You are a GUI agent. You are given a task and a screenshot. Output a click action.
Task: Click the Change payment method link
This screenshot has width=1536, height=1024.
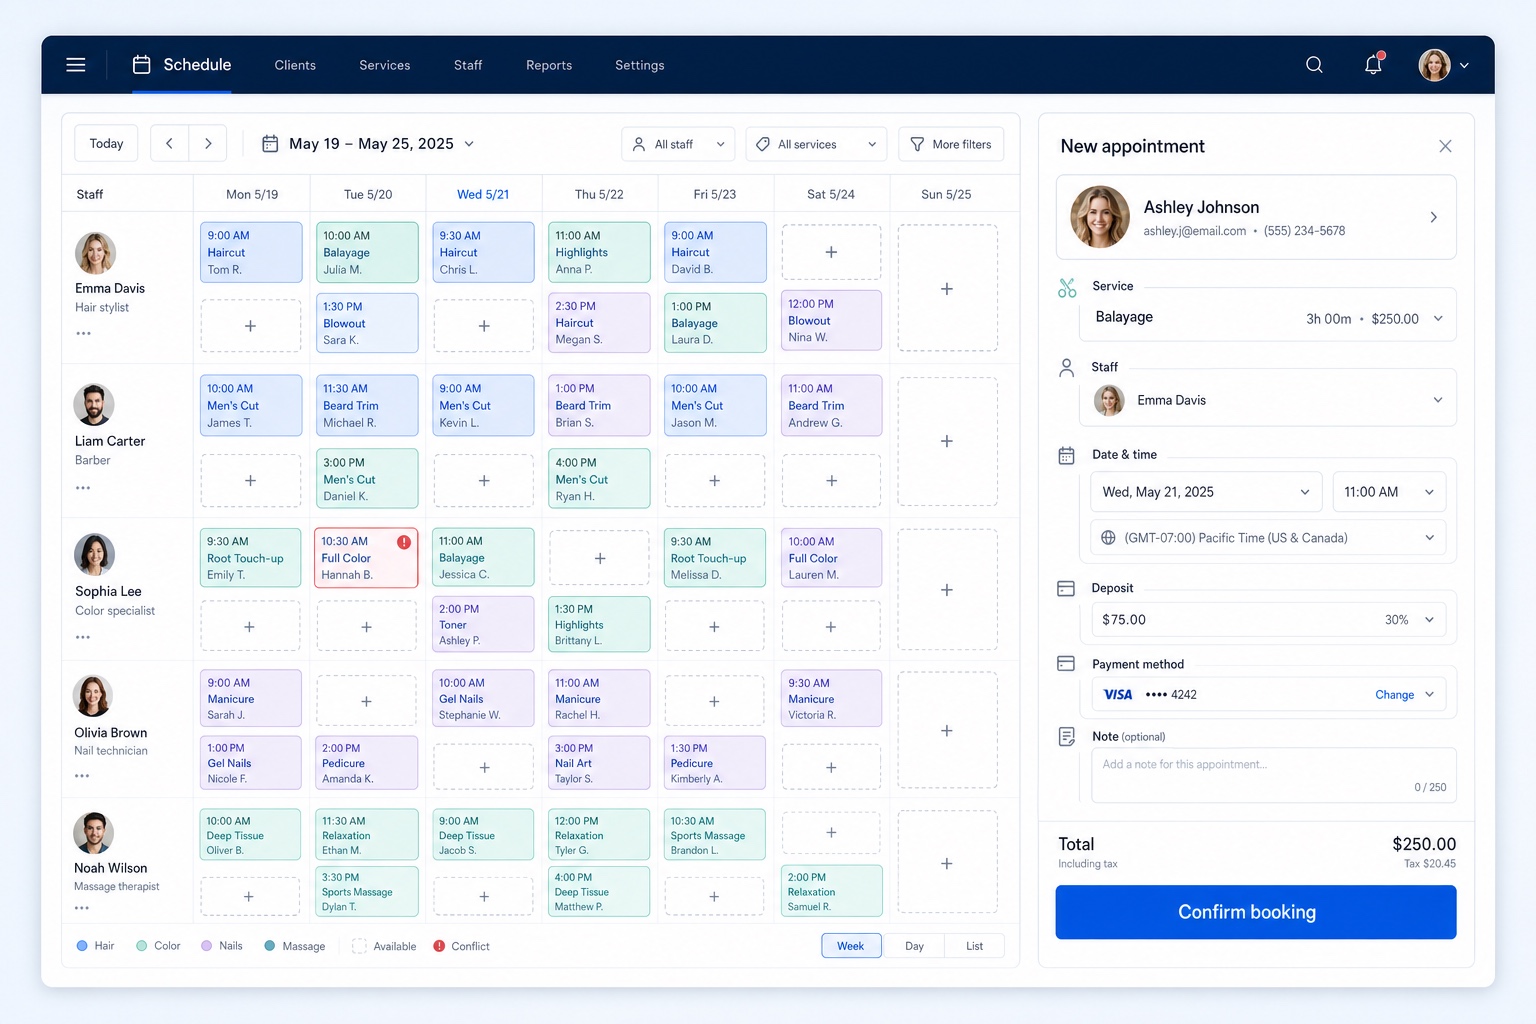(1394, 695)
